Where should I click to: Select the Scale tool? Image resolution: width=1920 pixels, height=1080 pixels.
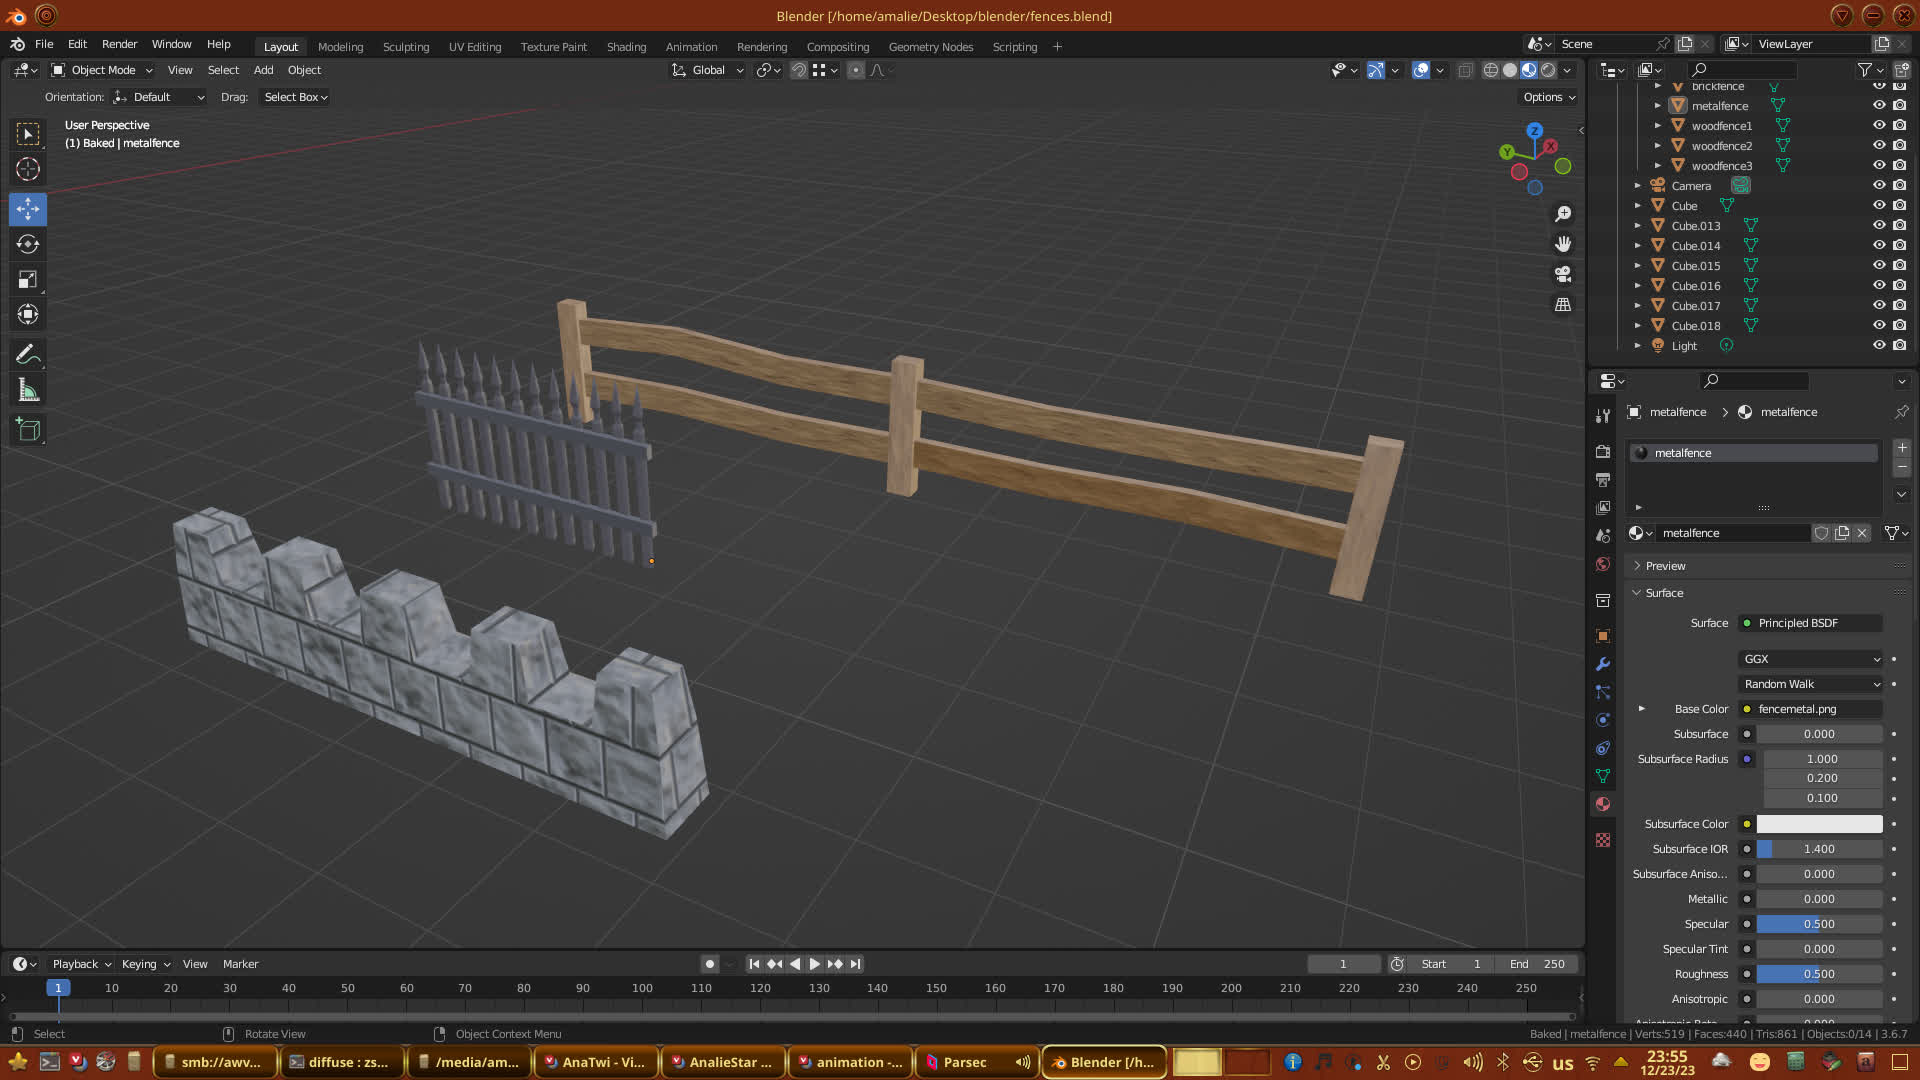pos(28,280)
